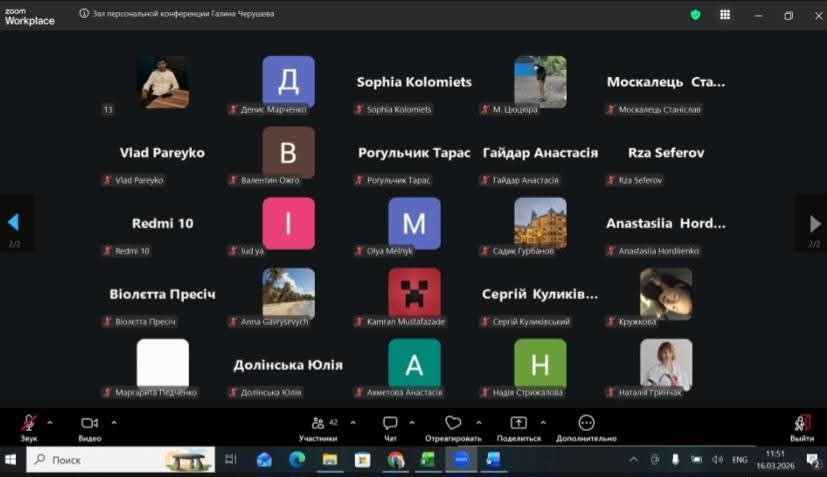Select Olya Melnyk's purple M avatar tile
Viewport: 827px width, 477px height.
coord(414,223)
